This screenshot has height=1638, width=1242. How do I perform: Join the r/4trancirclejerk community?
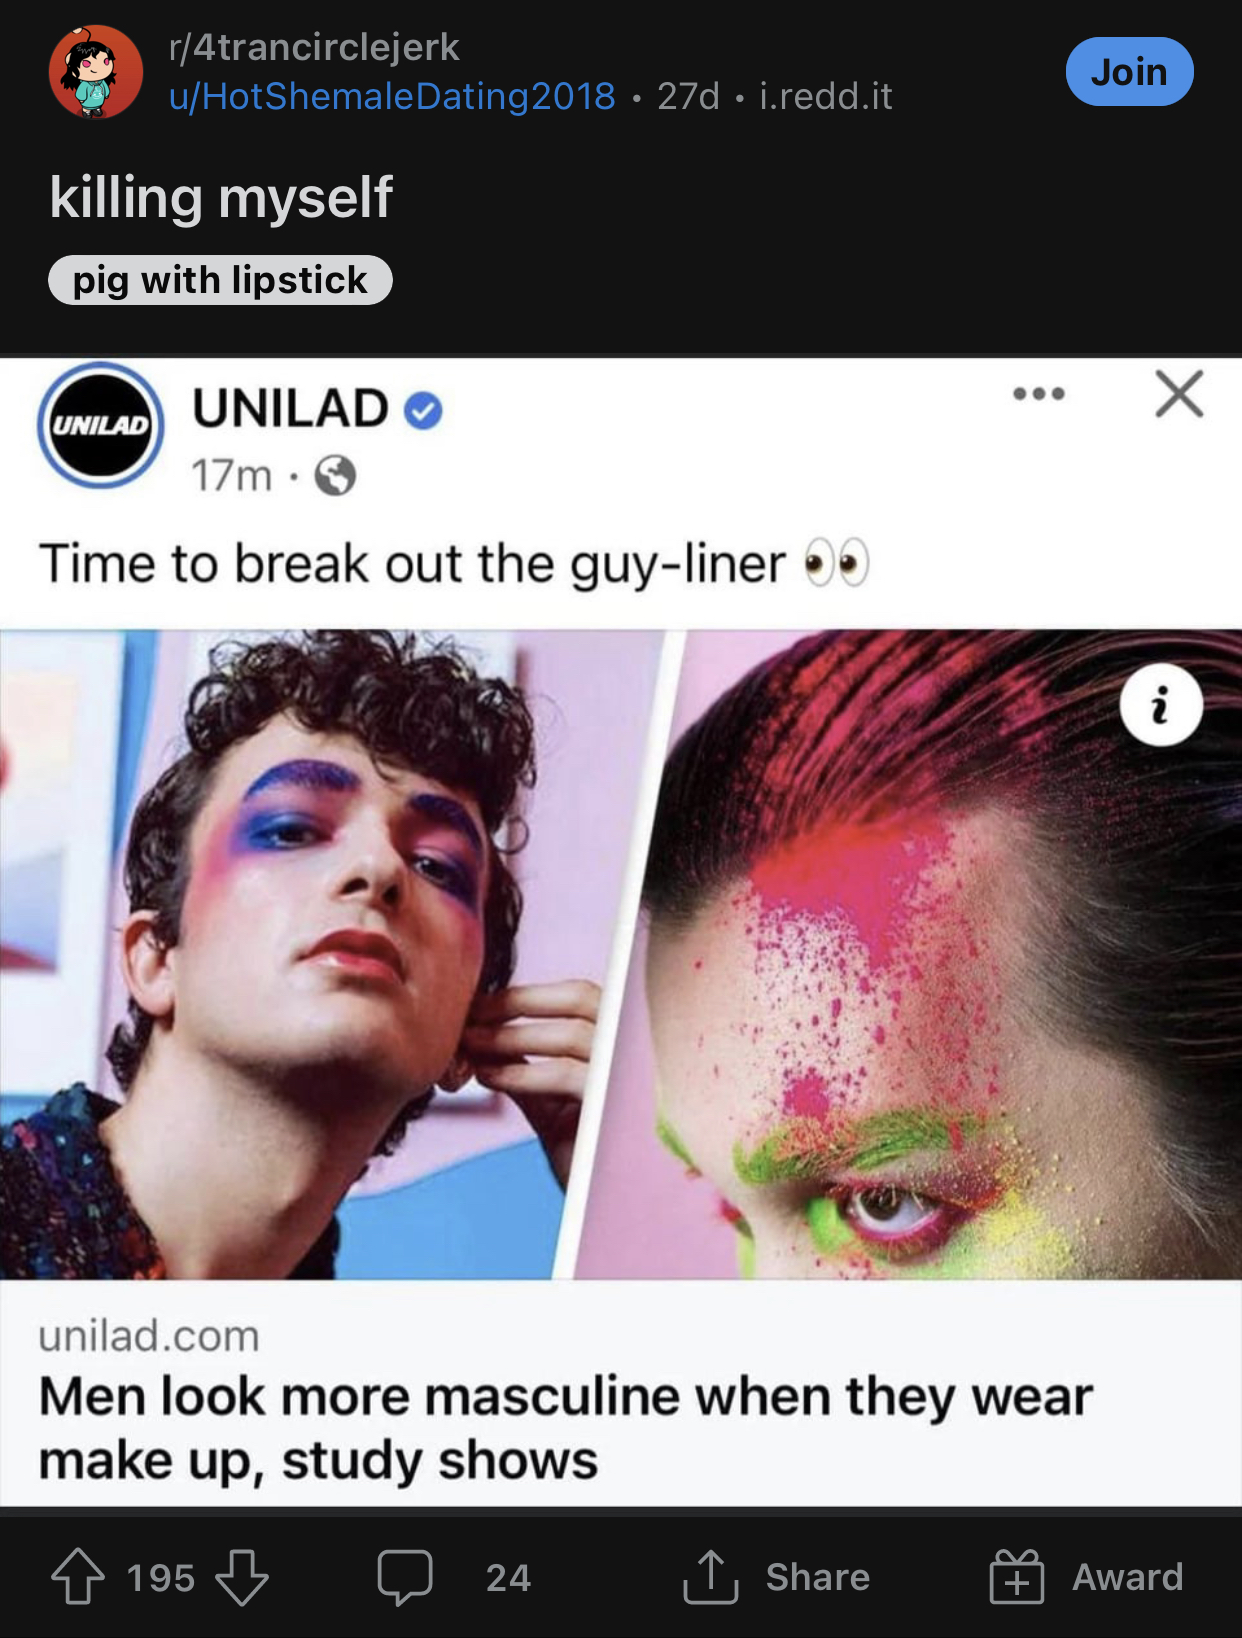[1129, 72]
